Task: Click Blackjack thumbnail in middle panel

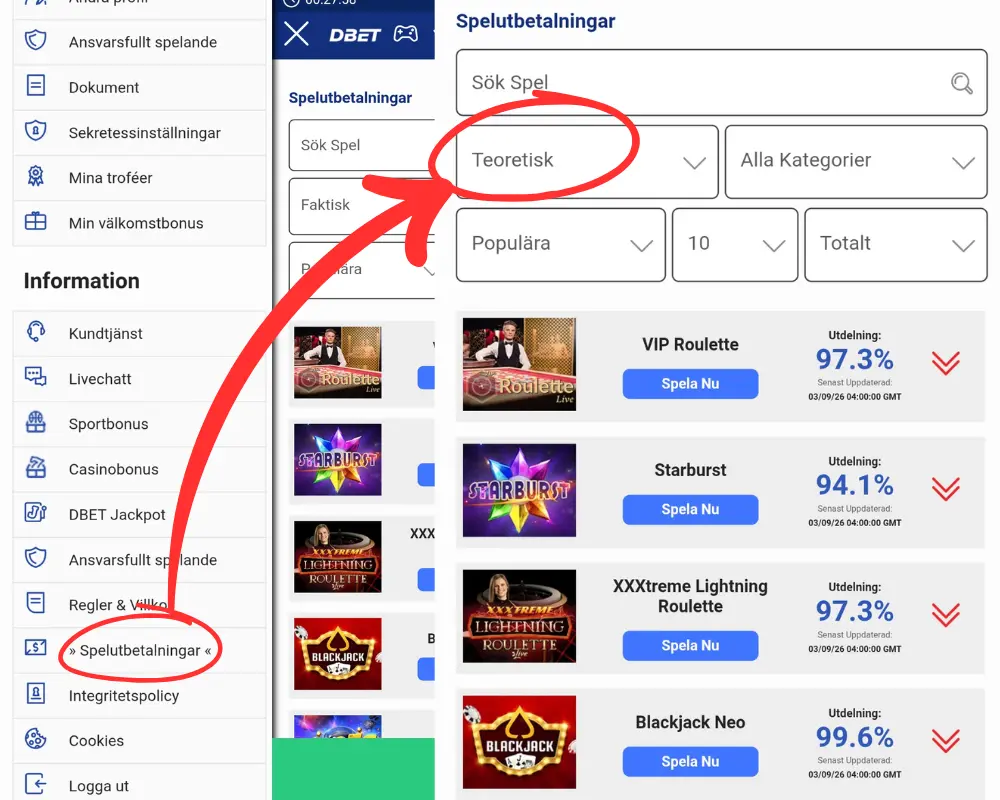Action: pyautogui.click(x=337, y=653)
